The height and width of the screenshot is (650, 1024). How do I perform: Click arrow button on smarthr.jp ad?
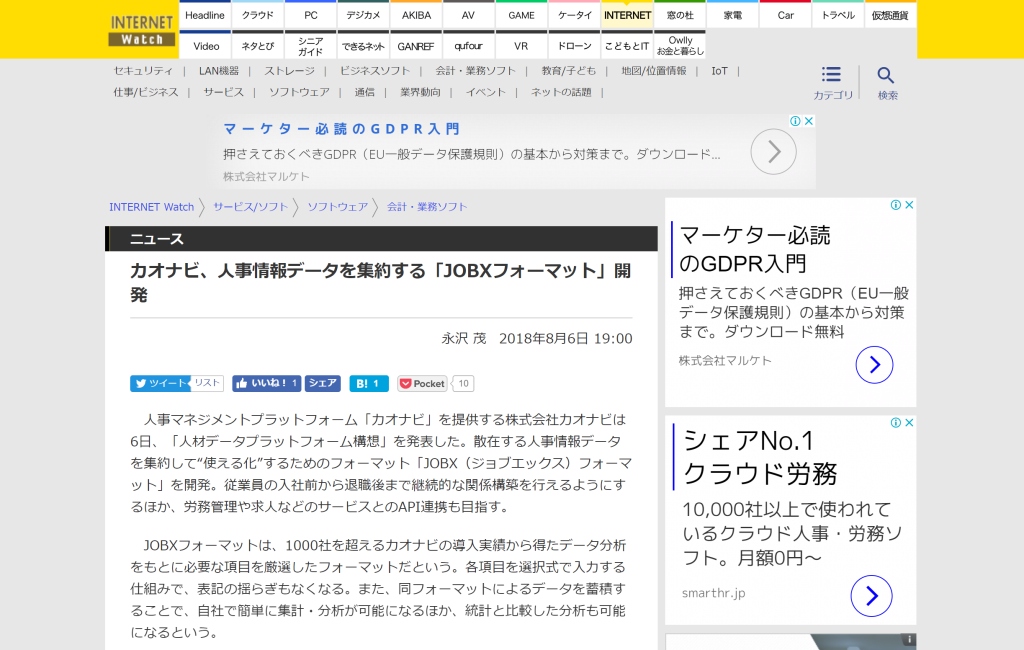pos(871,596)
